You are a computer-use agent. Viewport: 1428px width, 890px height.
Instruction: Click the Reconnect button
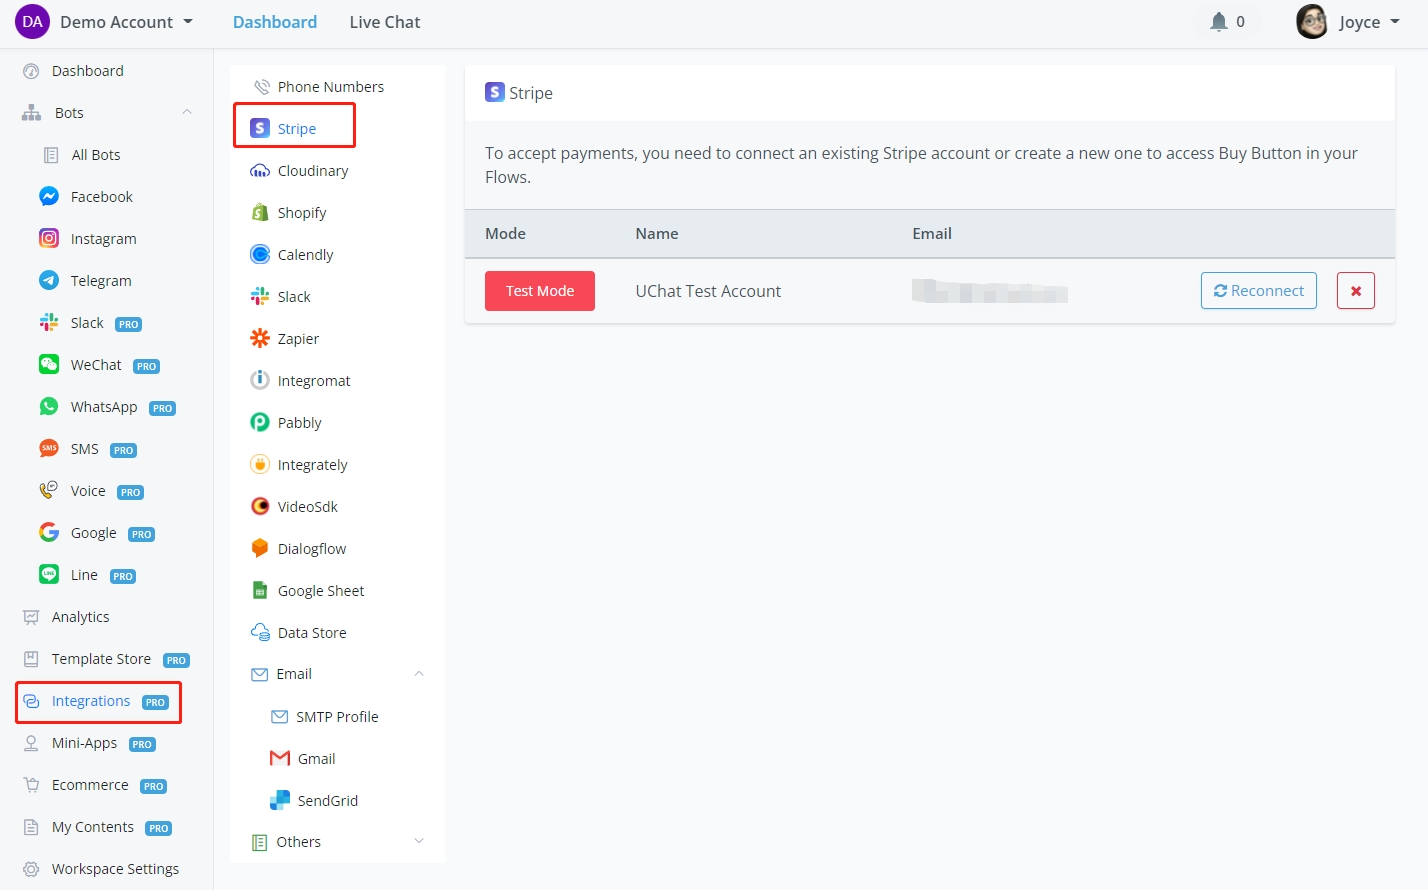click(x=1258, y=291)
